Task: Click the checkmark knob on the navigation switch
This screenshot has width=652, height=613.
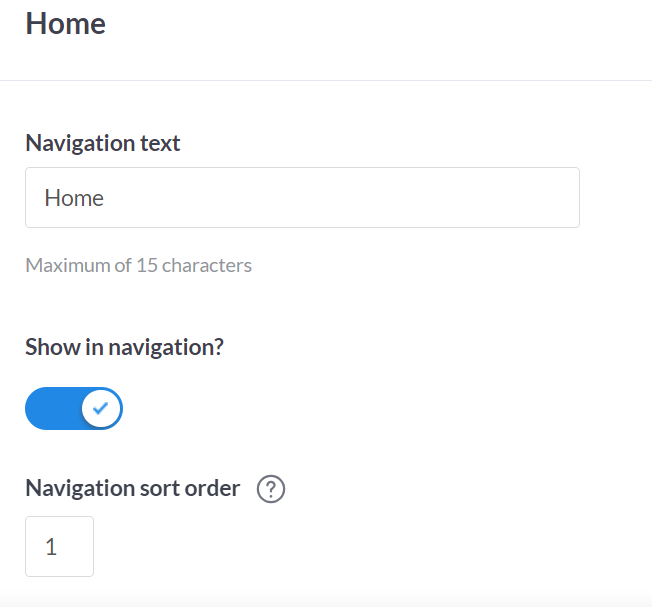Action: (101, 408)
